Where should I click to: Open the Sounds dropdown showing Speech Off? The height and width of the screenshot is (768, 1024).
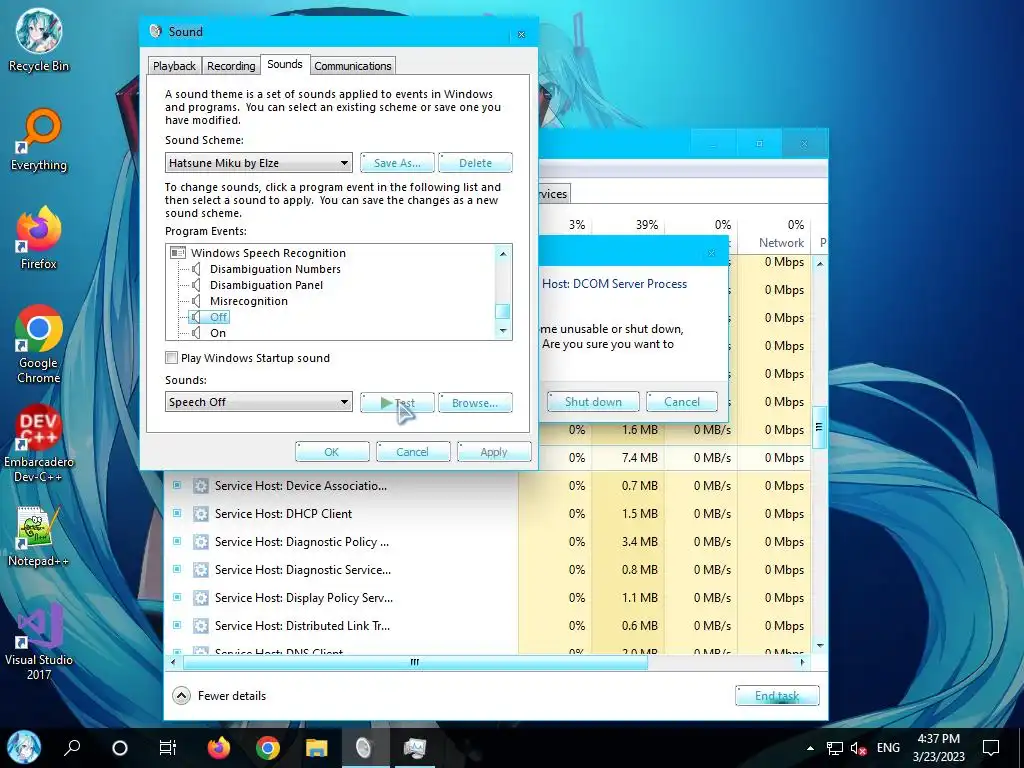click(x=259, y=402)
